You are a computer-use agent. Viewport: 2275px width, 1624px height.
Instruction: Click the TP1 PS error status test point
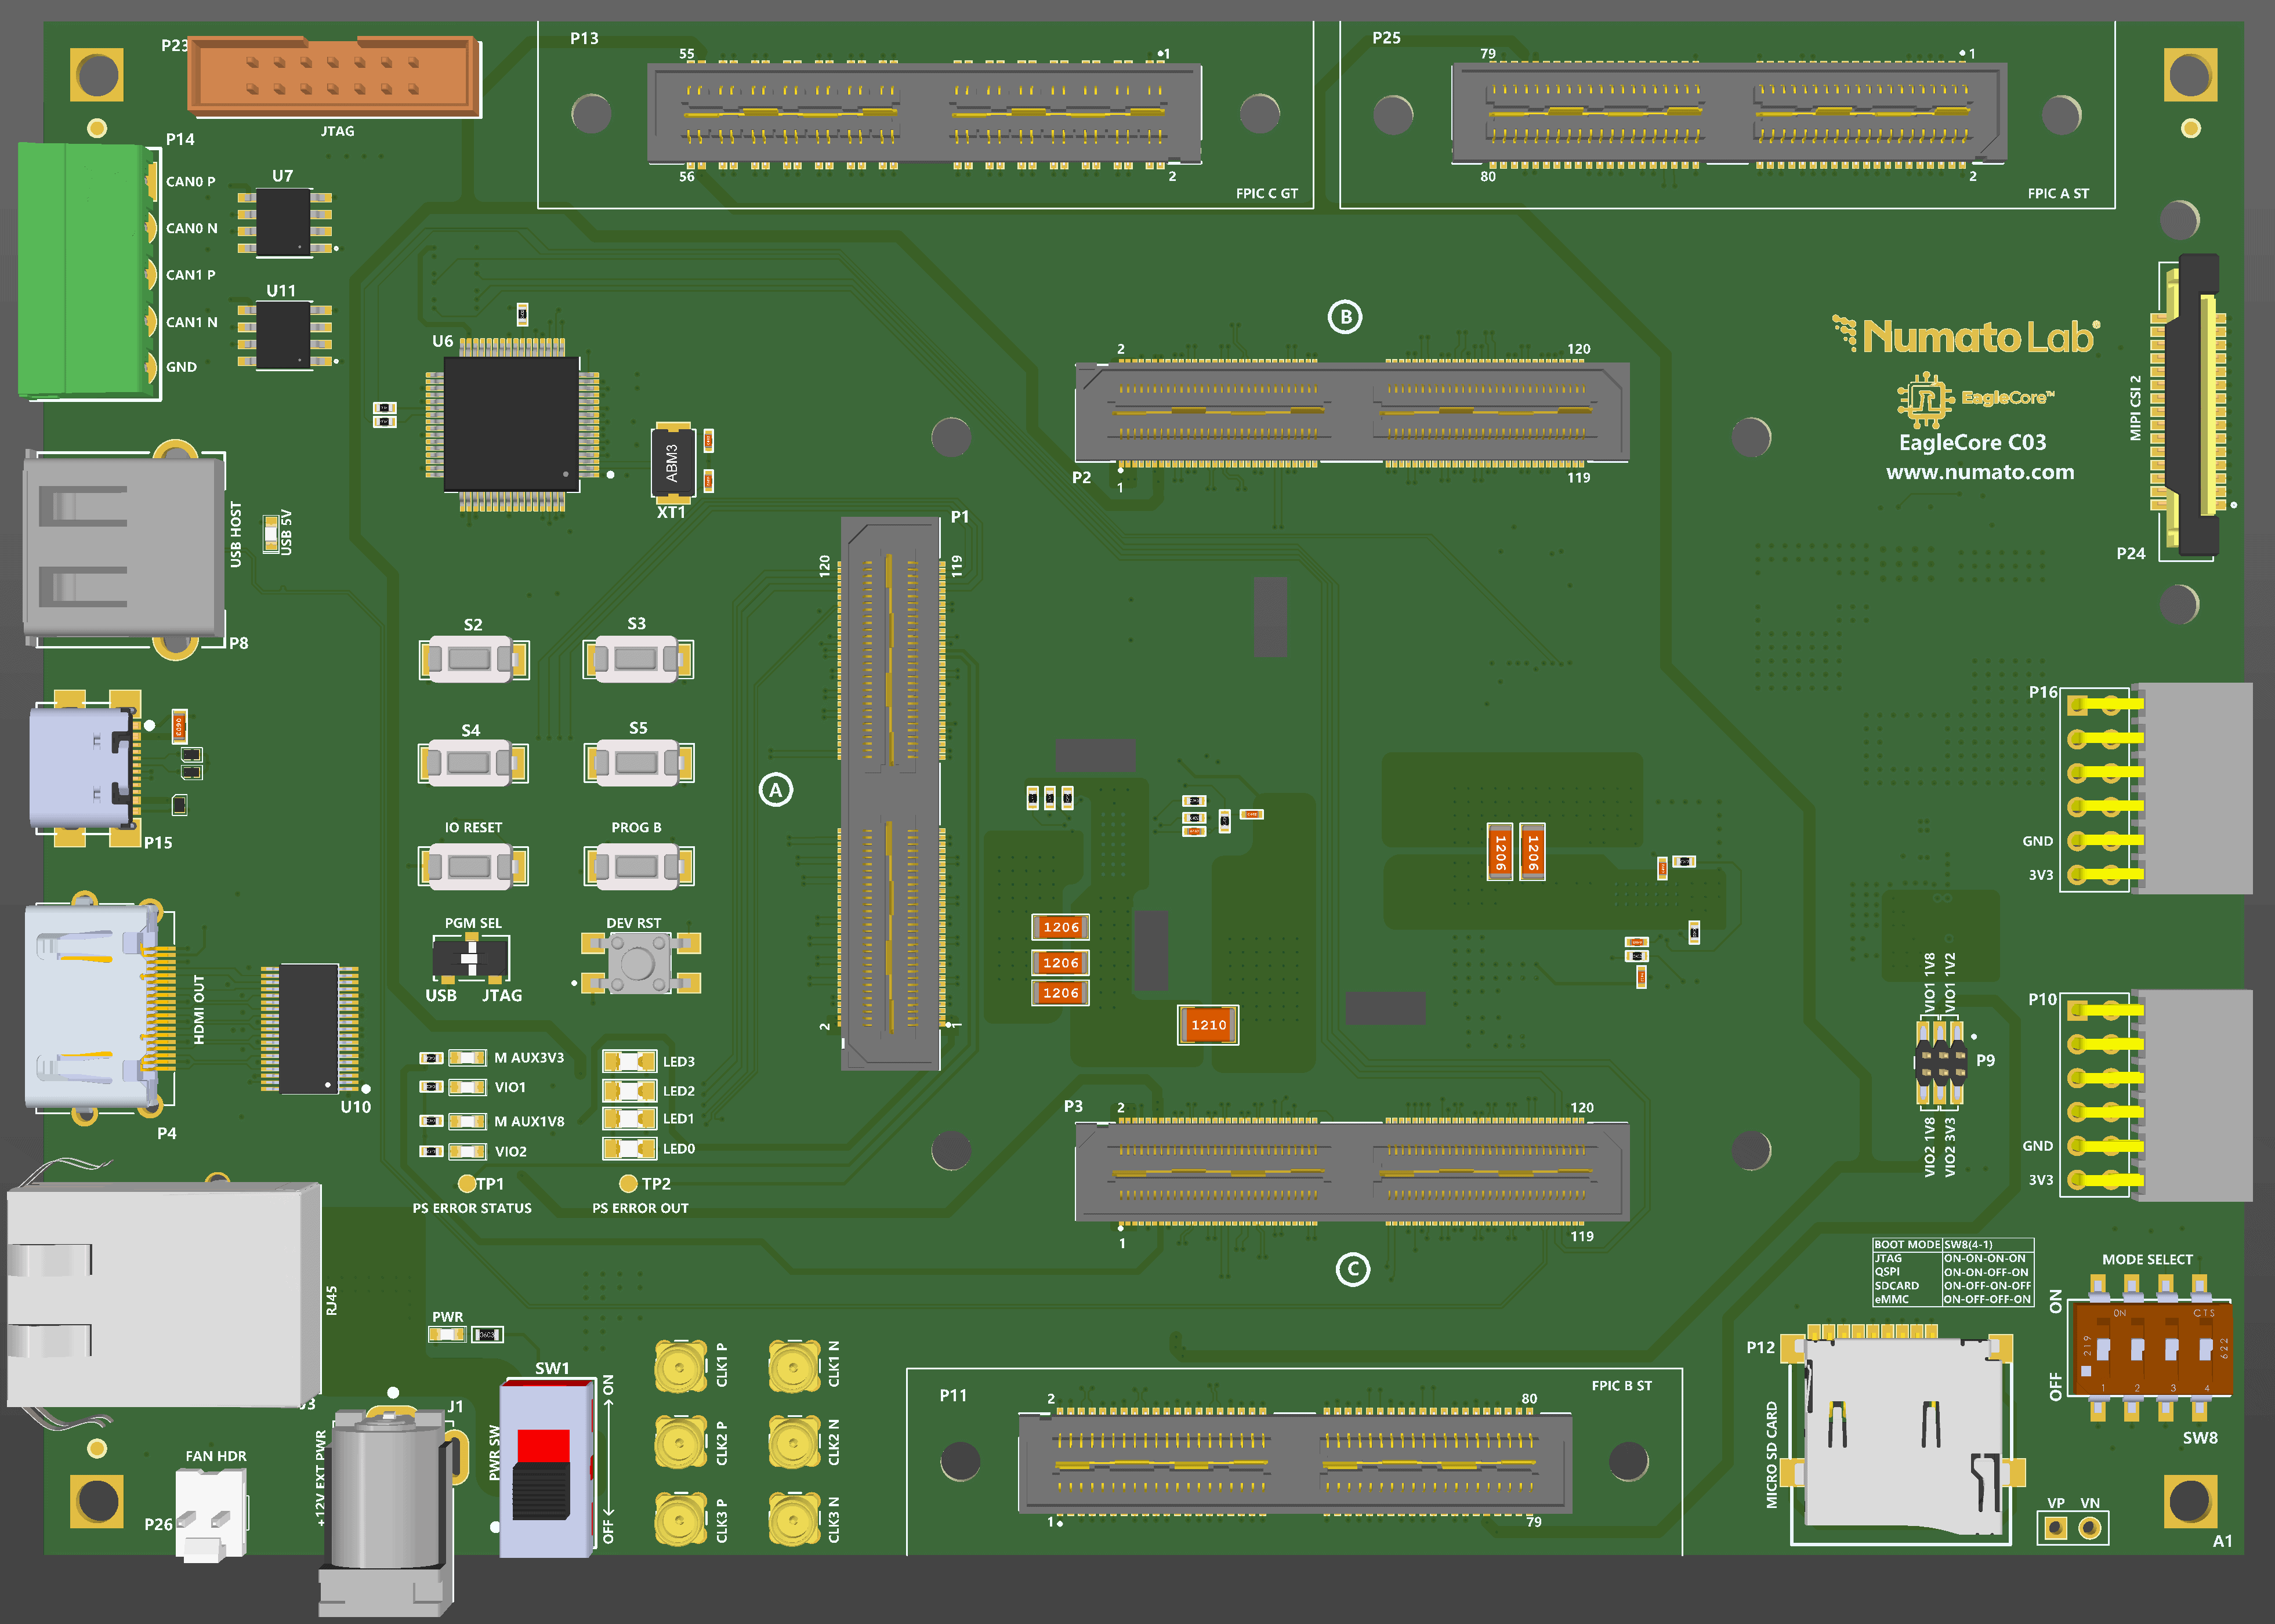pyautogui.click(x=466, y=1184)
